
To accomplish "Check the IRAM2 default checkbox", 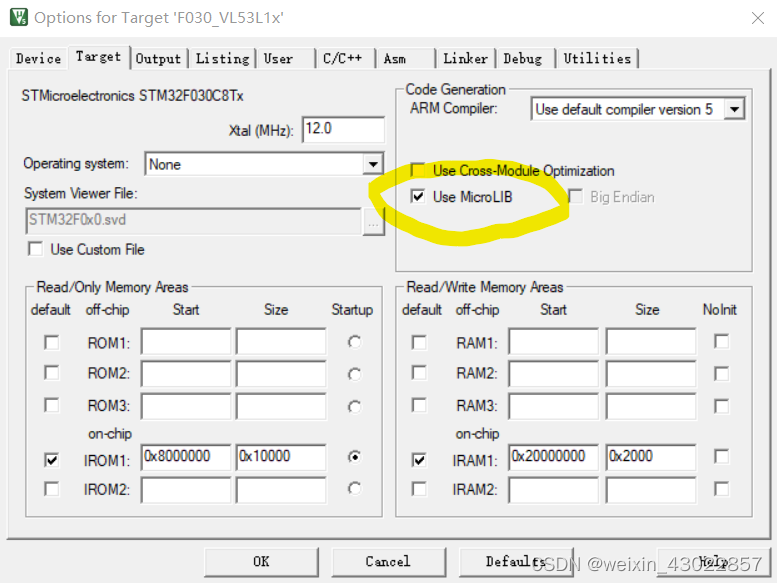I will coord(419,489).
